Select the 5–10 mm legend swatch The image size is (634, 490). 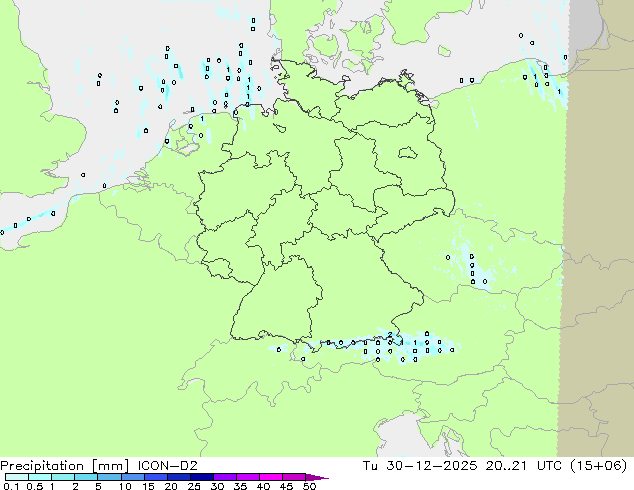tap(109, 477)
